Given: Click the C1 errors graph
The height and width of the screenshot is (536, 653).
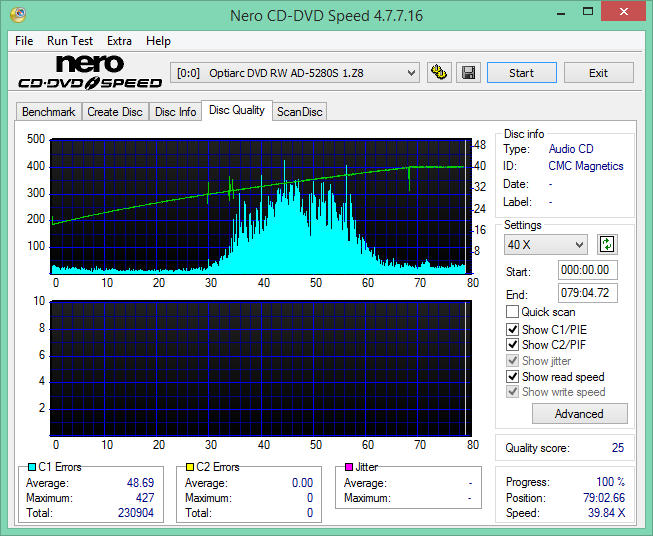Looking at the screenshot, I should (x=261, y=207).
